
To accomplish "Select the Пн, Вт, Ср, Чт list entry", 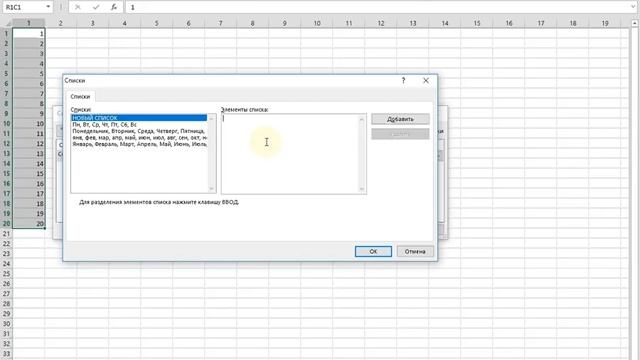I will [139, 124].
